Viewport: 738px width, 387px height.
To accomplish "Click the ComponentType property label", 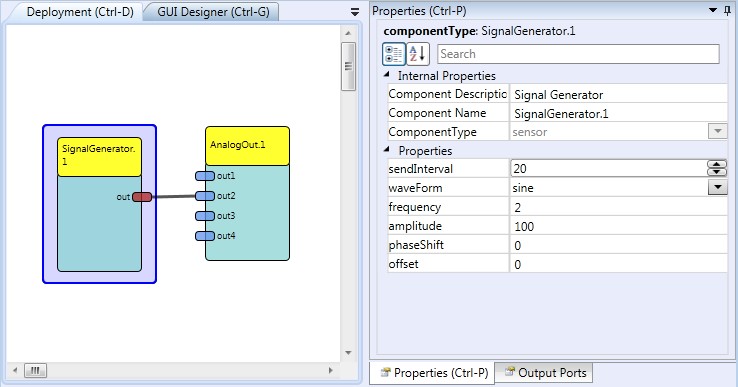I will [433, 132].
